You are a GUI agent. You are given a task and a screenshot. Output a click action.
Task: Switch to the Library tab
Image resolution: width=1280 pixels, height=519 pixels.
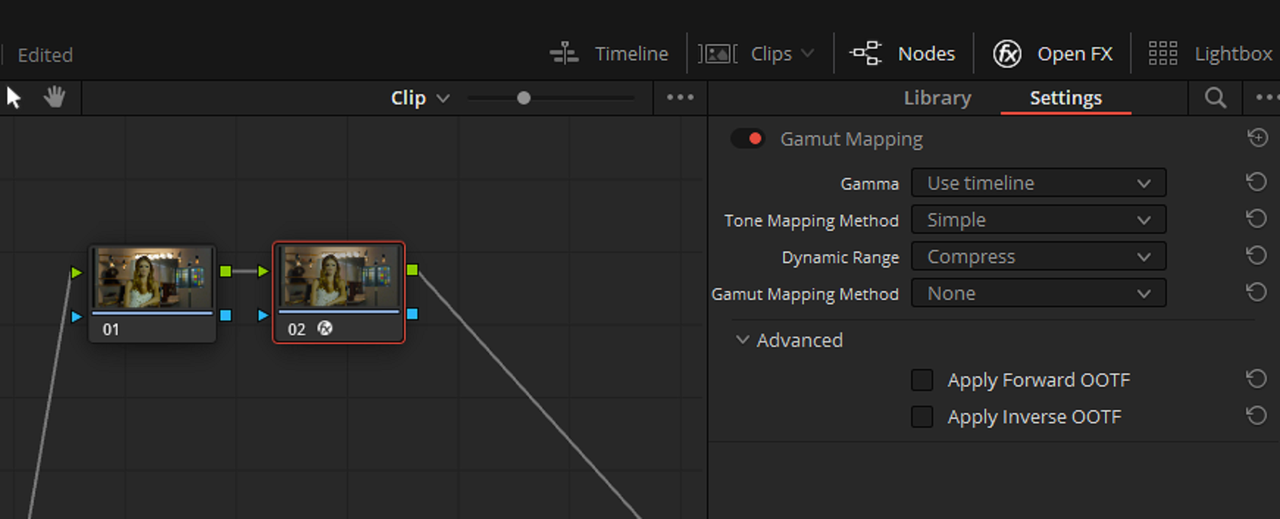[937, 98]
